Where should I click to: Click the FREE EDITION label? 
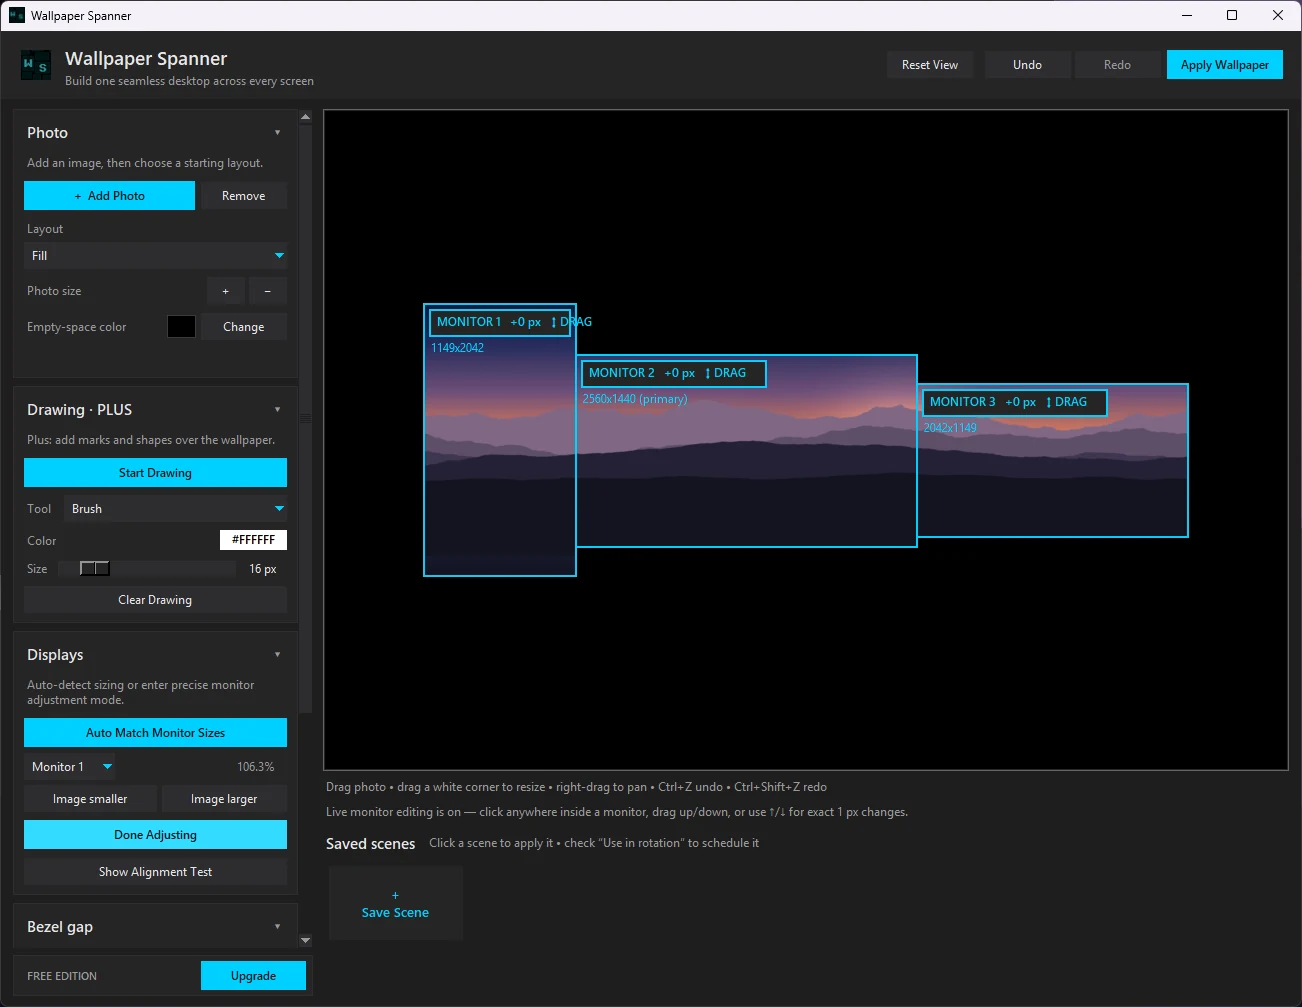click(x=62, y=976)
